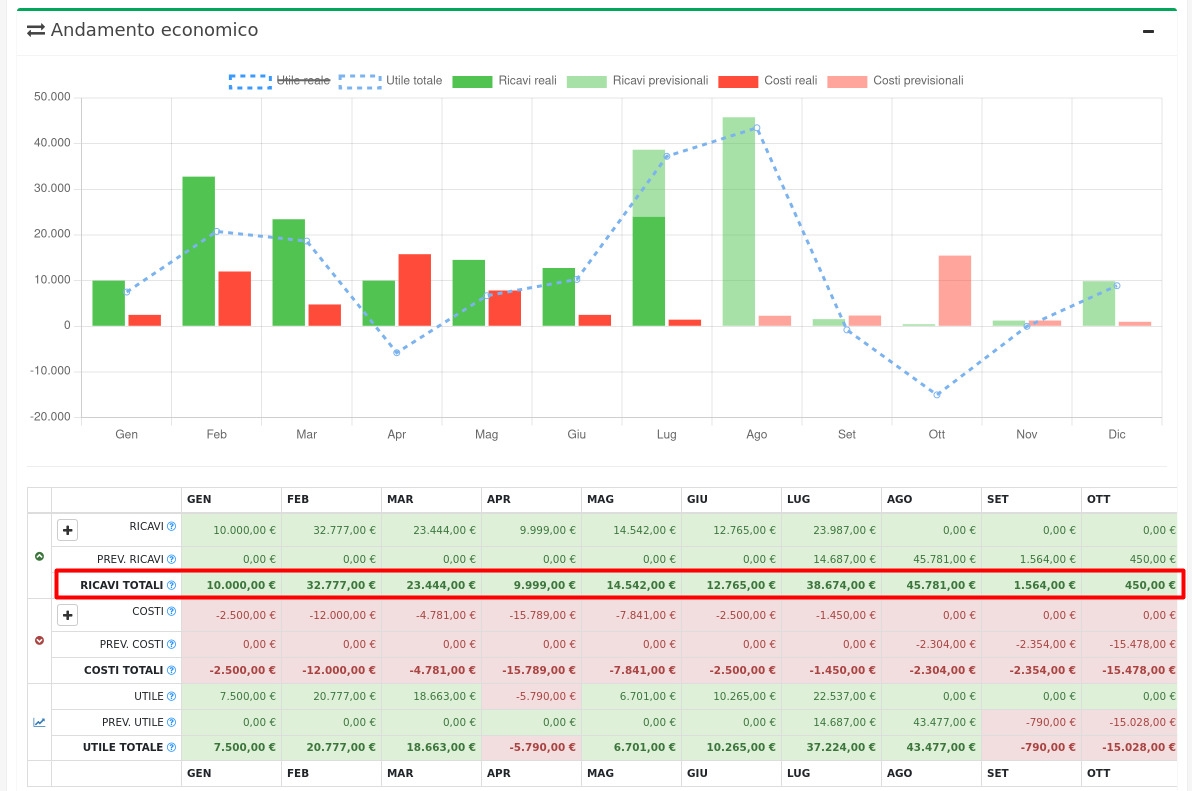The width and height of the screenshot is (1192, 791).
Task: Click the Ago data point on profit line
Action: click(x=757, y=128)
